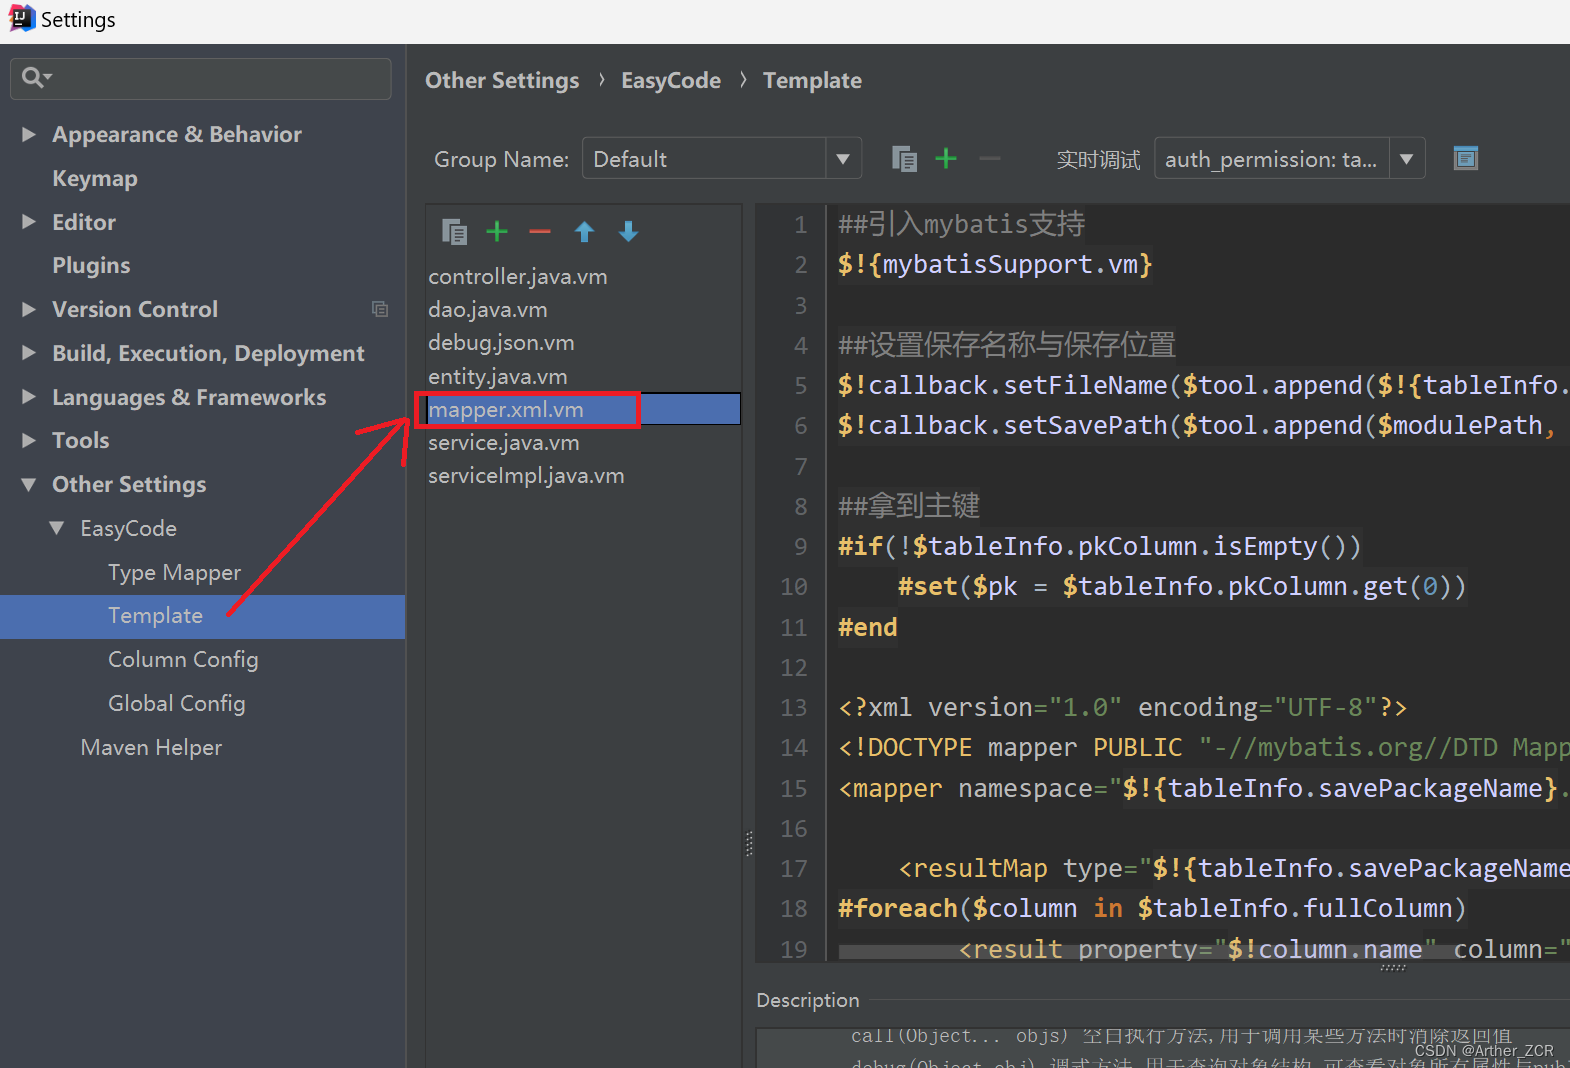
Task: Delete template using the red minus icon
Action: tap(540, 232)
